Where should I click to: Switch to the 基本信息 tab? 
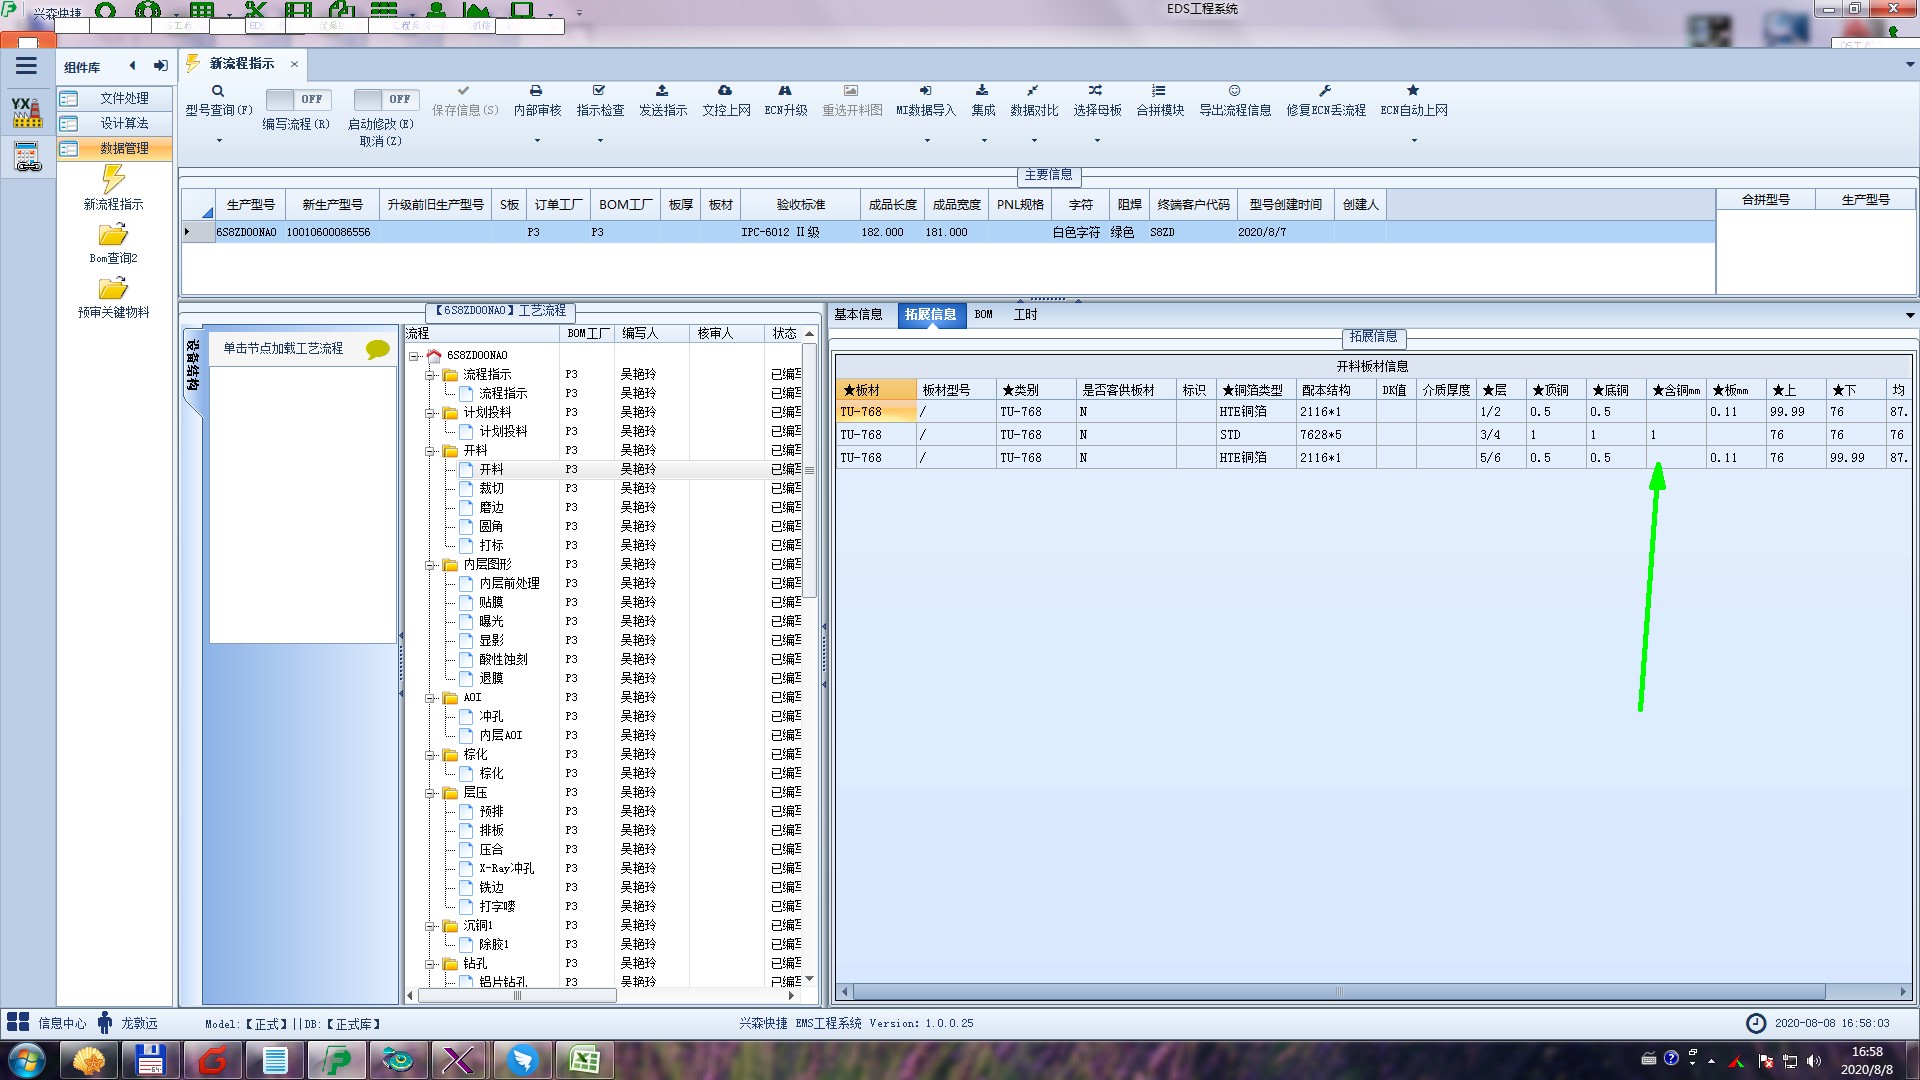pos(858,314)
